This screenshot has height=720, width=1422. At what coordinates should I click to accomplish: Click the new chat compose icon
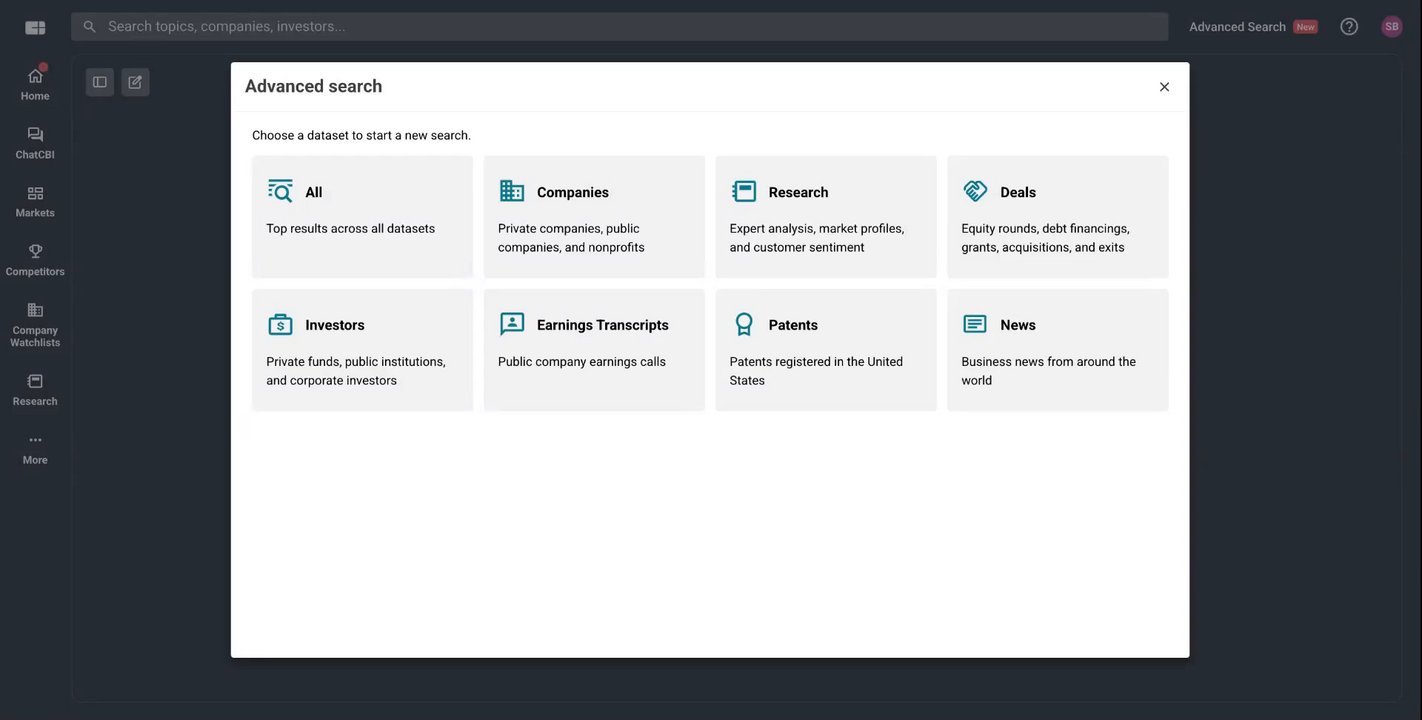135,82
